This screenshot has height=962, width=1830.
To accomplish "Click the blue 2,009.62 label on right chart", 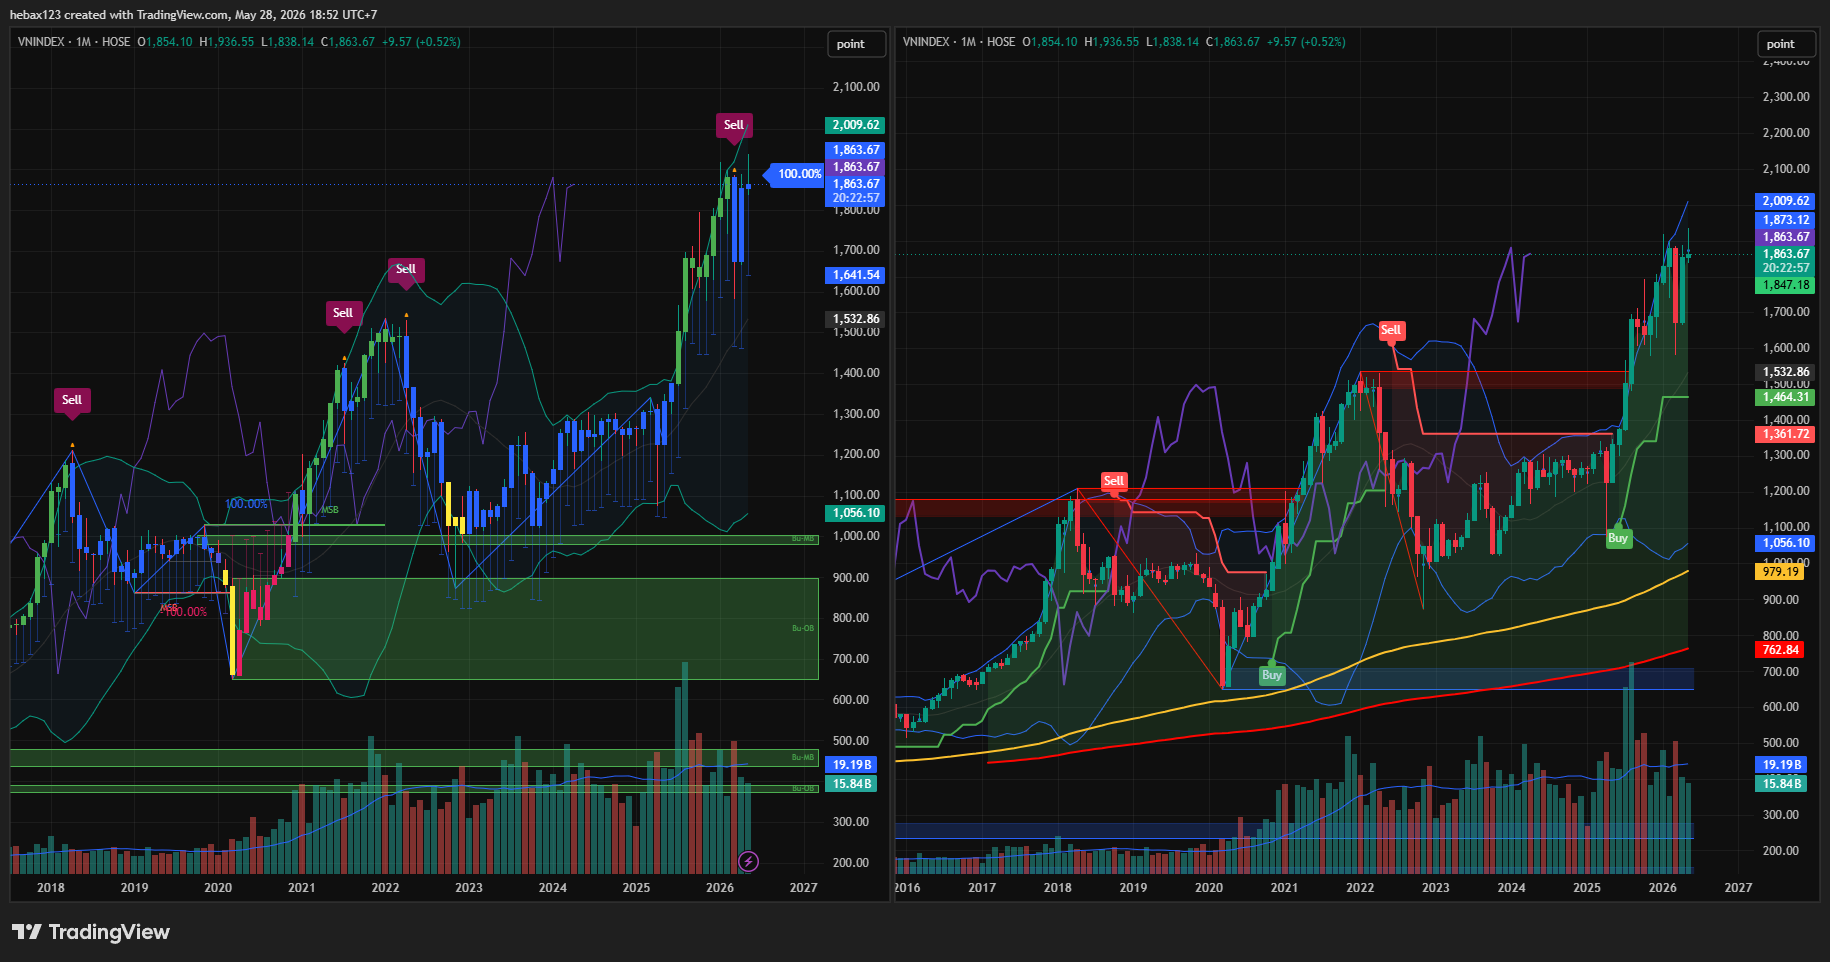I will (1785, 201).
